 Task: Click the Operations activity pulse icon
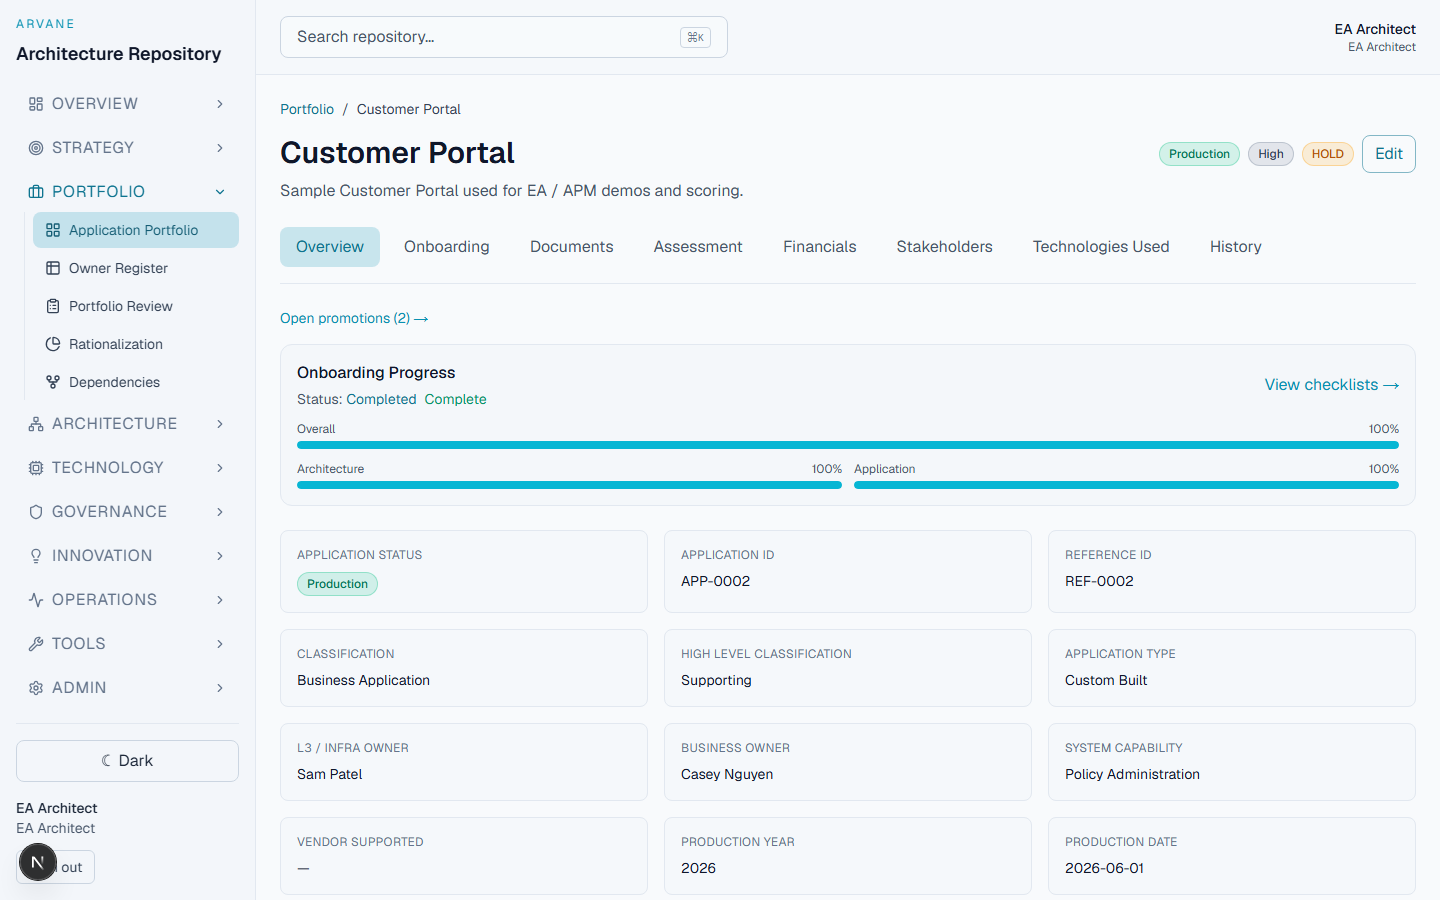click(36, 600)
